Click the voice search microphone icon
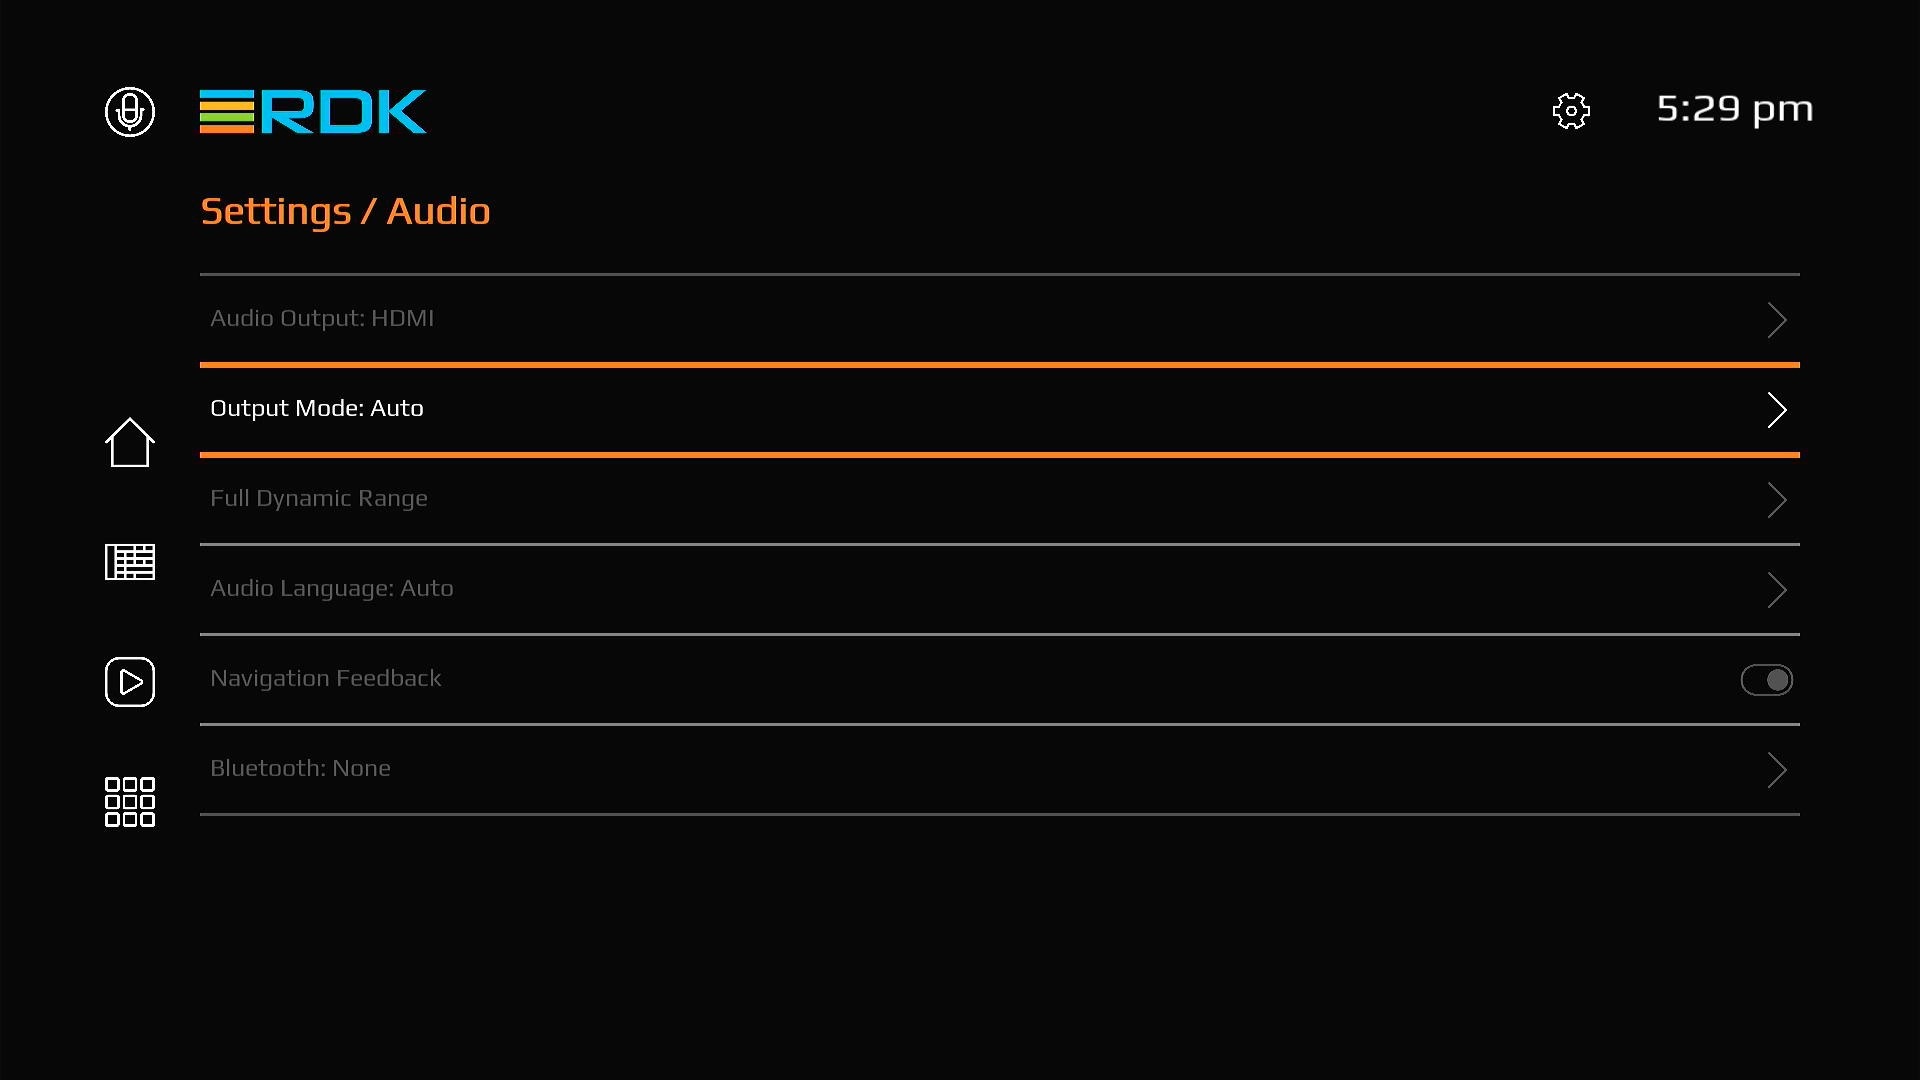 click(130, 111)
